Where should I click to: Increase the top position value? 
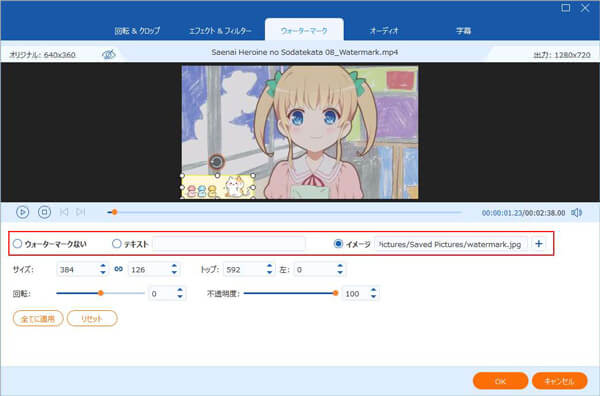point(269,266)
